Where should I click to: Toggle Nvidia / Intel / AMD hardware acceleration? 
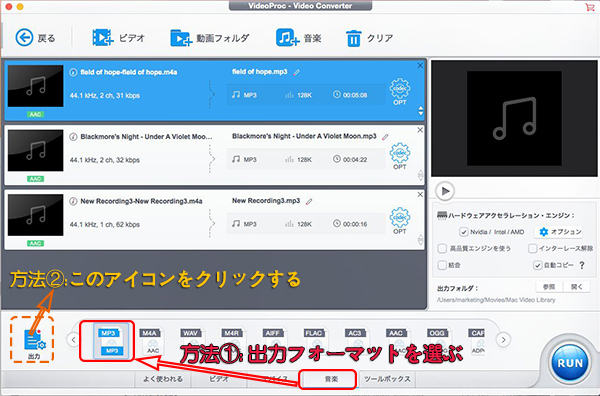tap(463, 232)
